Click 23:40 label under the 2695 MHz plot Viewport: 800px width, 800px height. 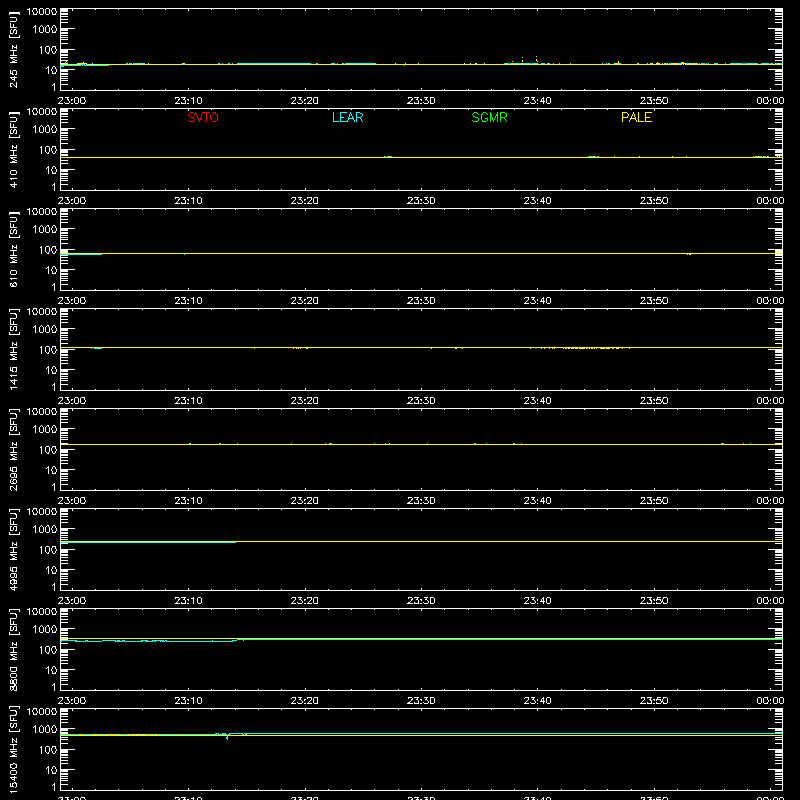[x=537, y=501]
